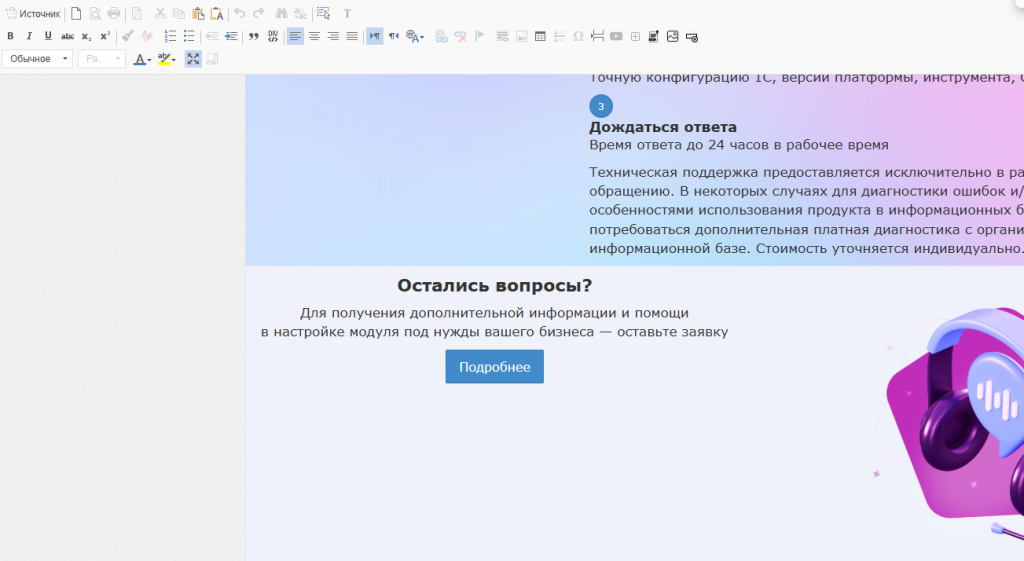This screenshot has width=1024, height=561.
Task: Toggle maximize editor size
Action: (193, 59)
